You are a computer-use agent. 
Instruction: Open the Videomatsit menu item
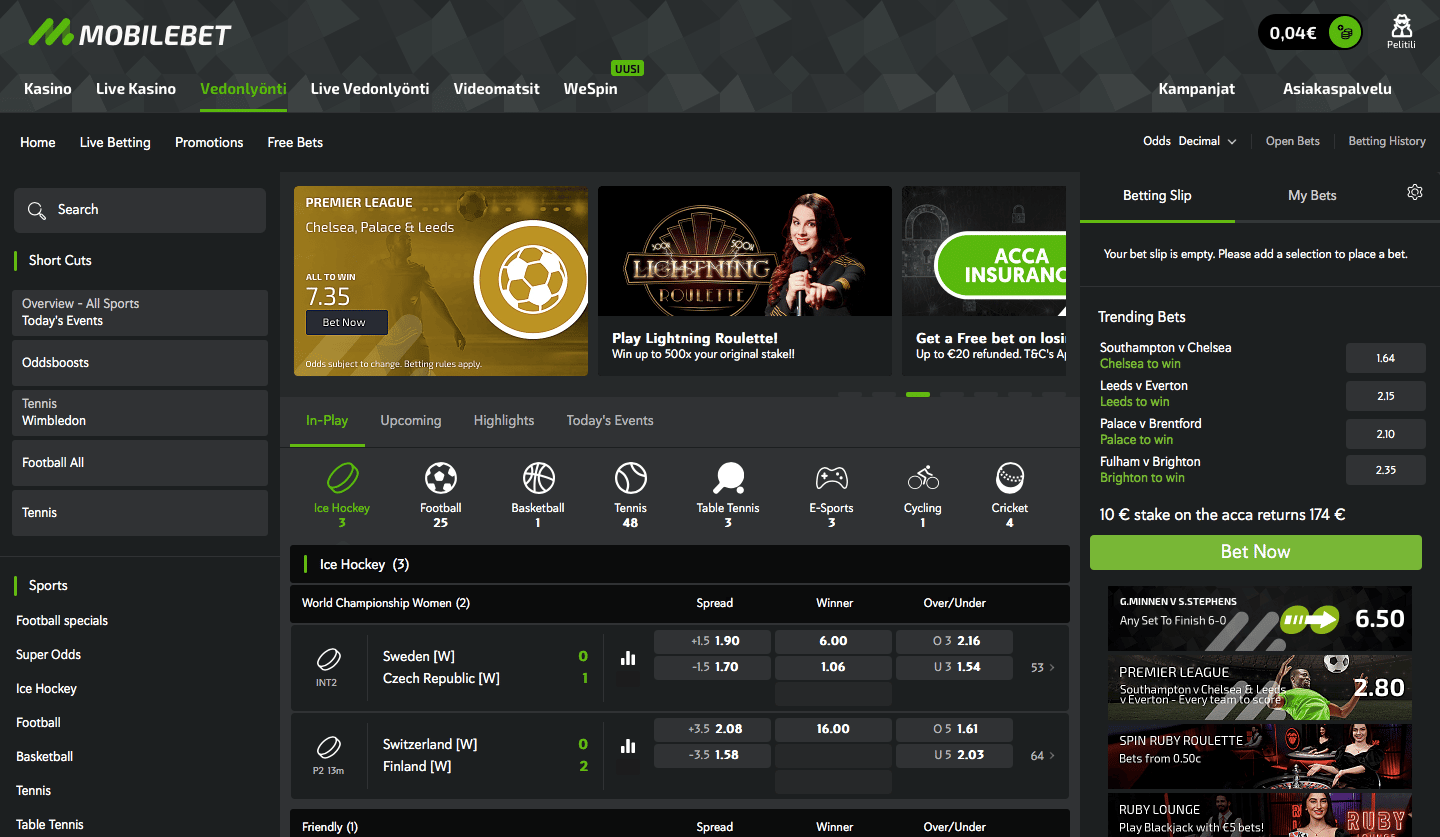[x=496, y=89]
